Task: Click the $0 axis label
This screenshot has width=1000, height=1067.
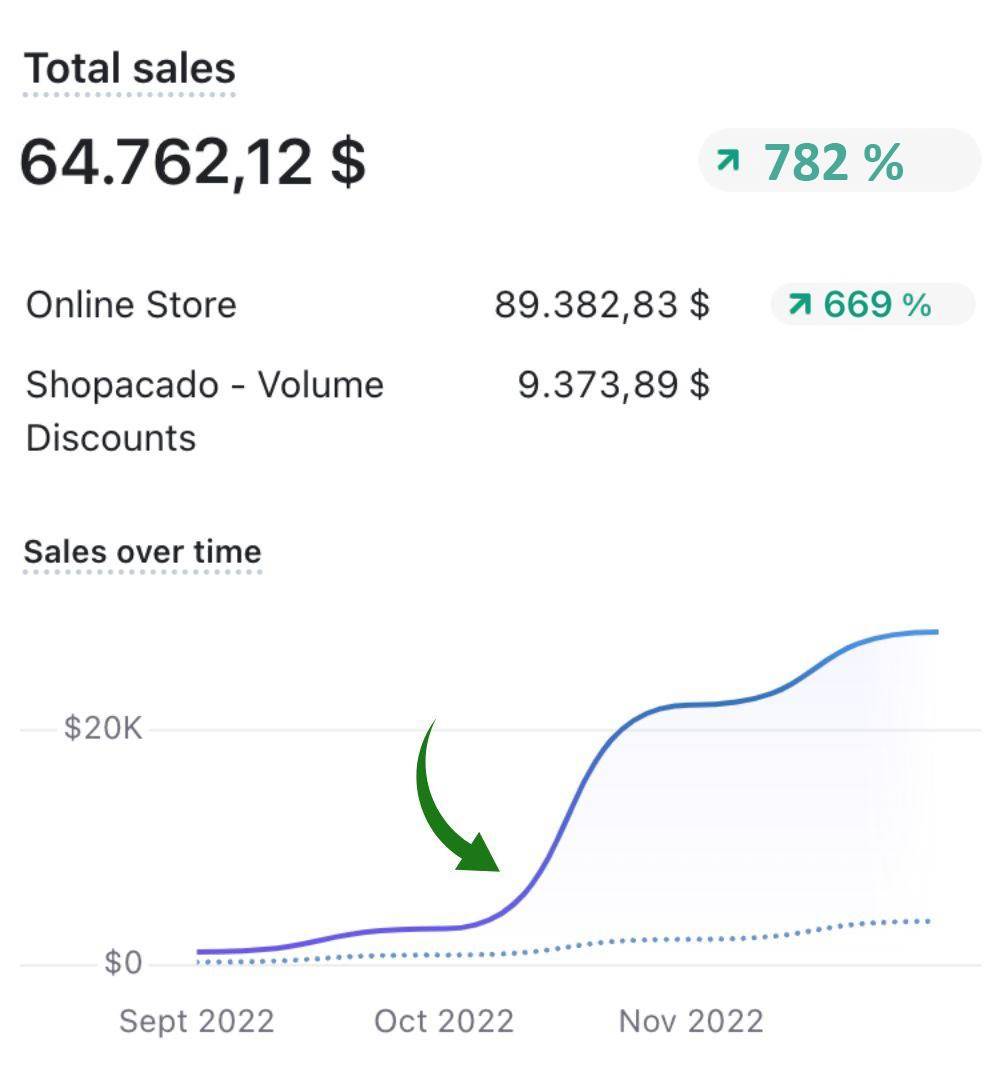Action: pyautogui.click(x=123, y=964)
